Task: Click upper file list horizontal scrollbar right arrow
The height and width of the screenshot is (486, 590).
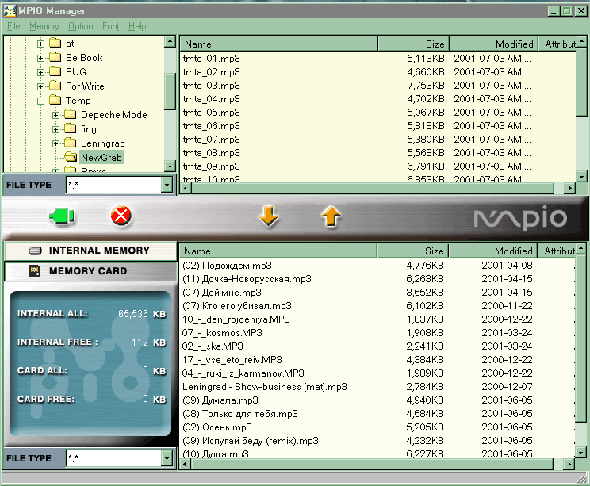Action: [x=570, y=188]
